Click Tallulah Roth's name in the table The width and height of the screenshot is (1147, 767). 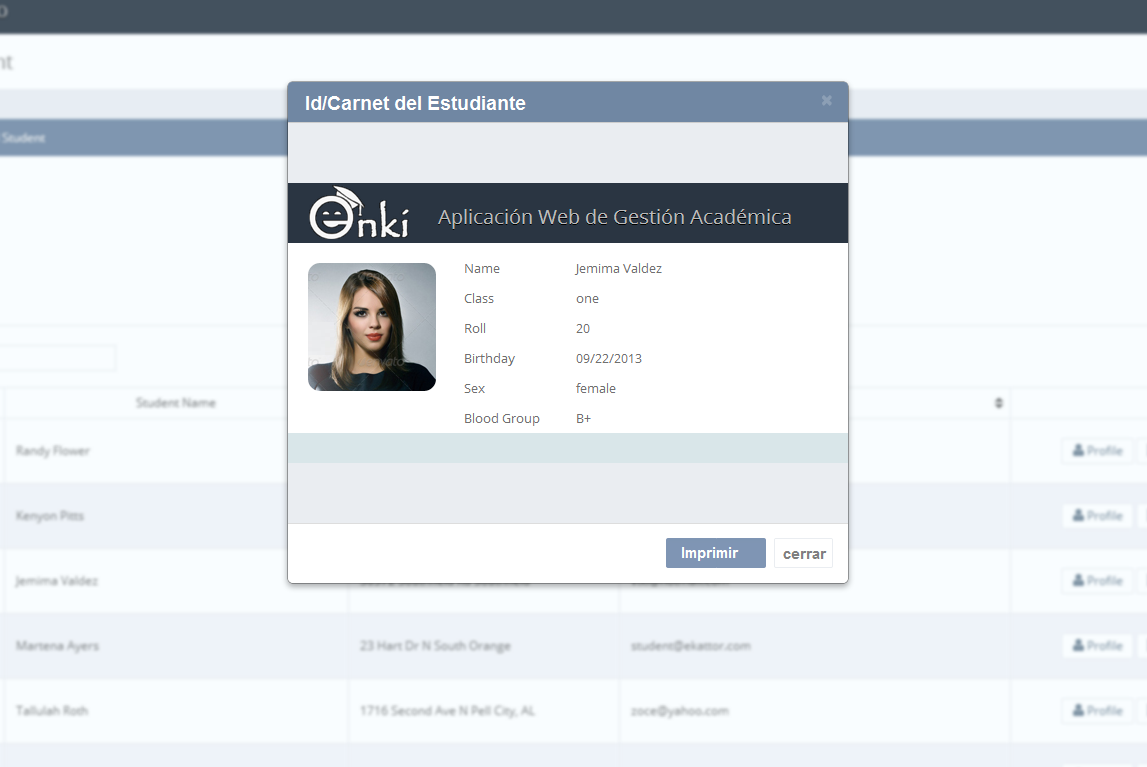pyautogui.click(x=52, y=711)
